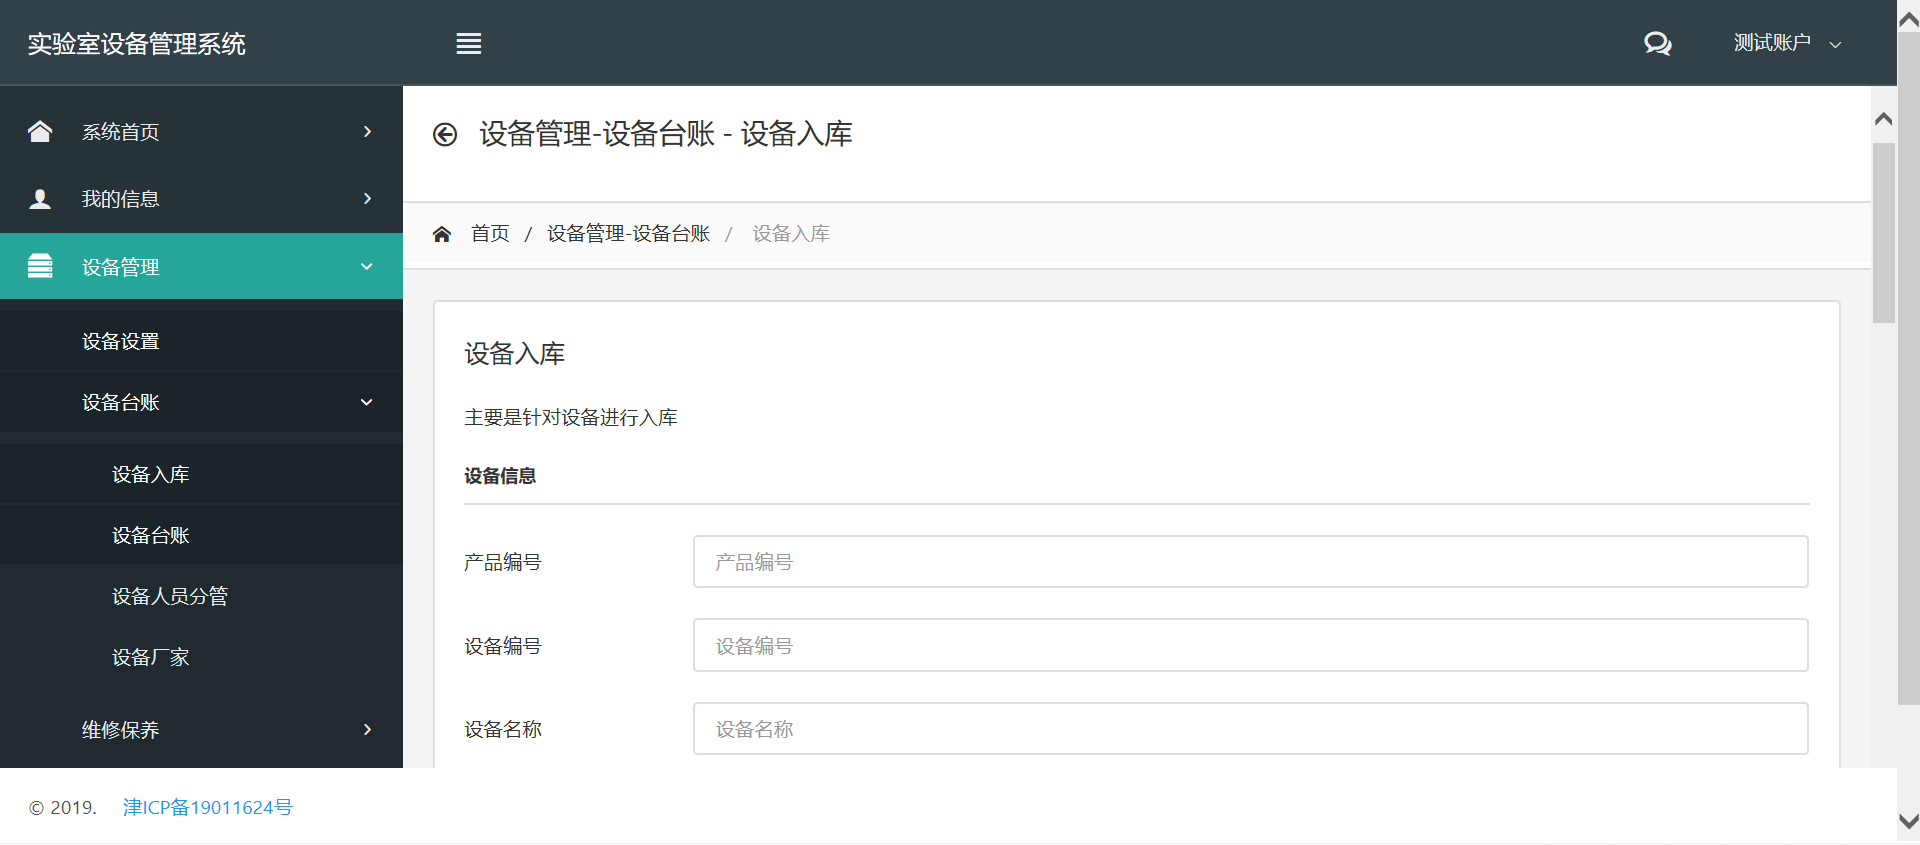Expand the 系统首页 menu arrow

(x=367, y=132)
